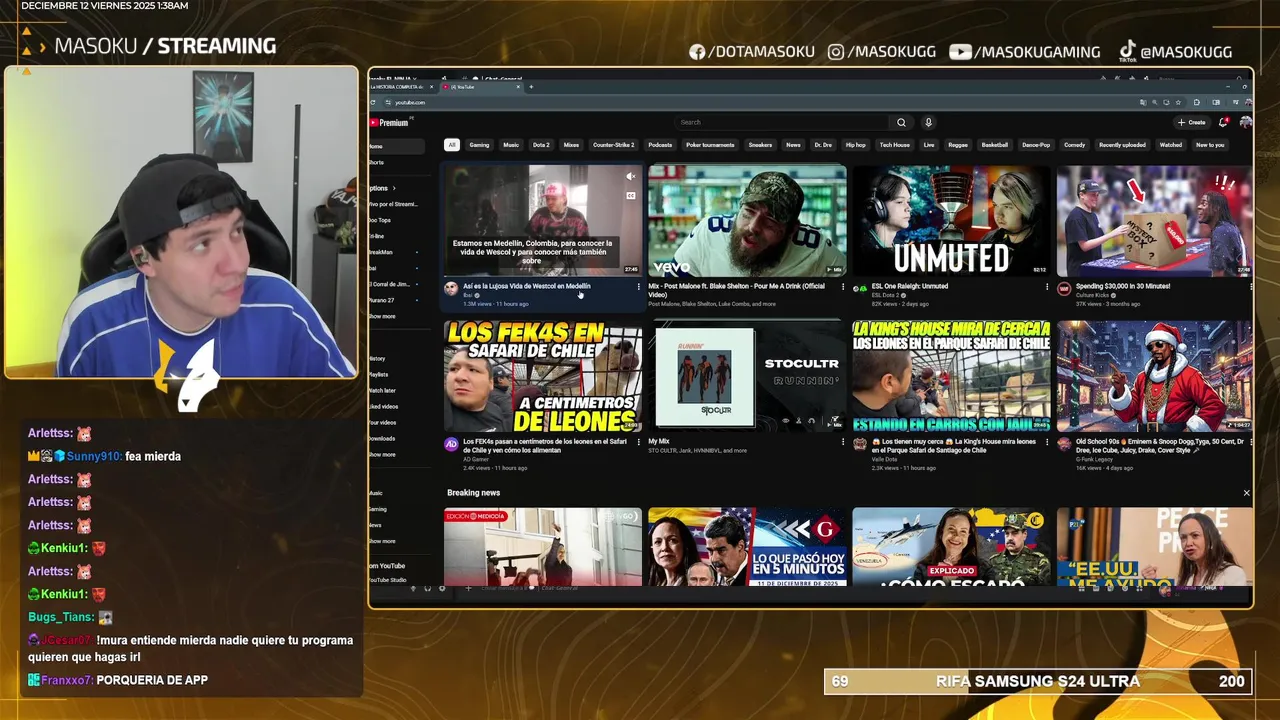Switch to the La Historia Completa tab
Viewport: 1280px width, 720px height.
point(398,87)
